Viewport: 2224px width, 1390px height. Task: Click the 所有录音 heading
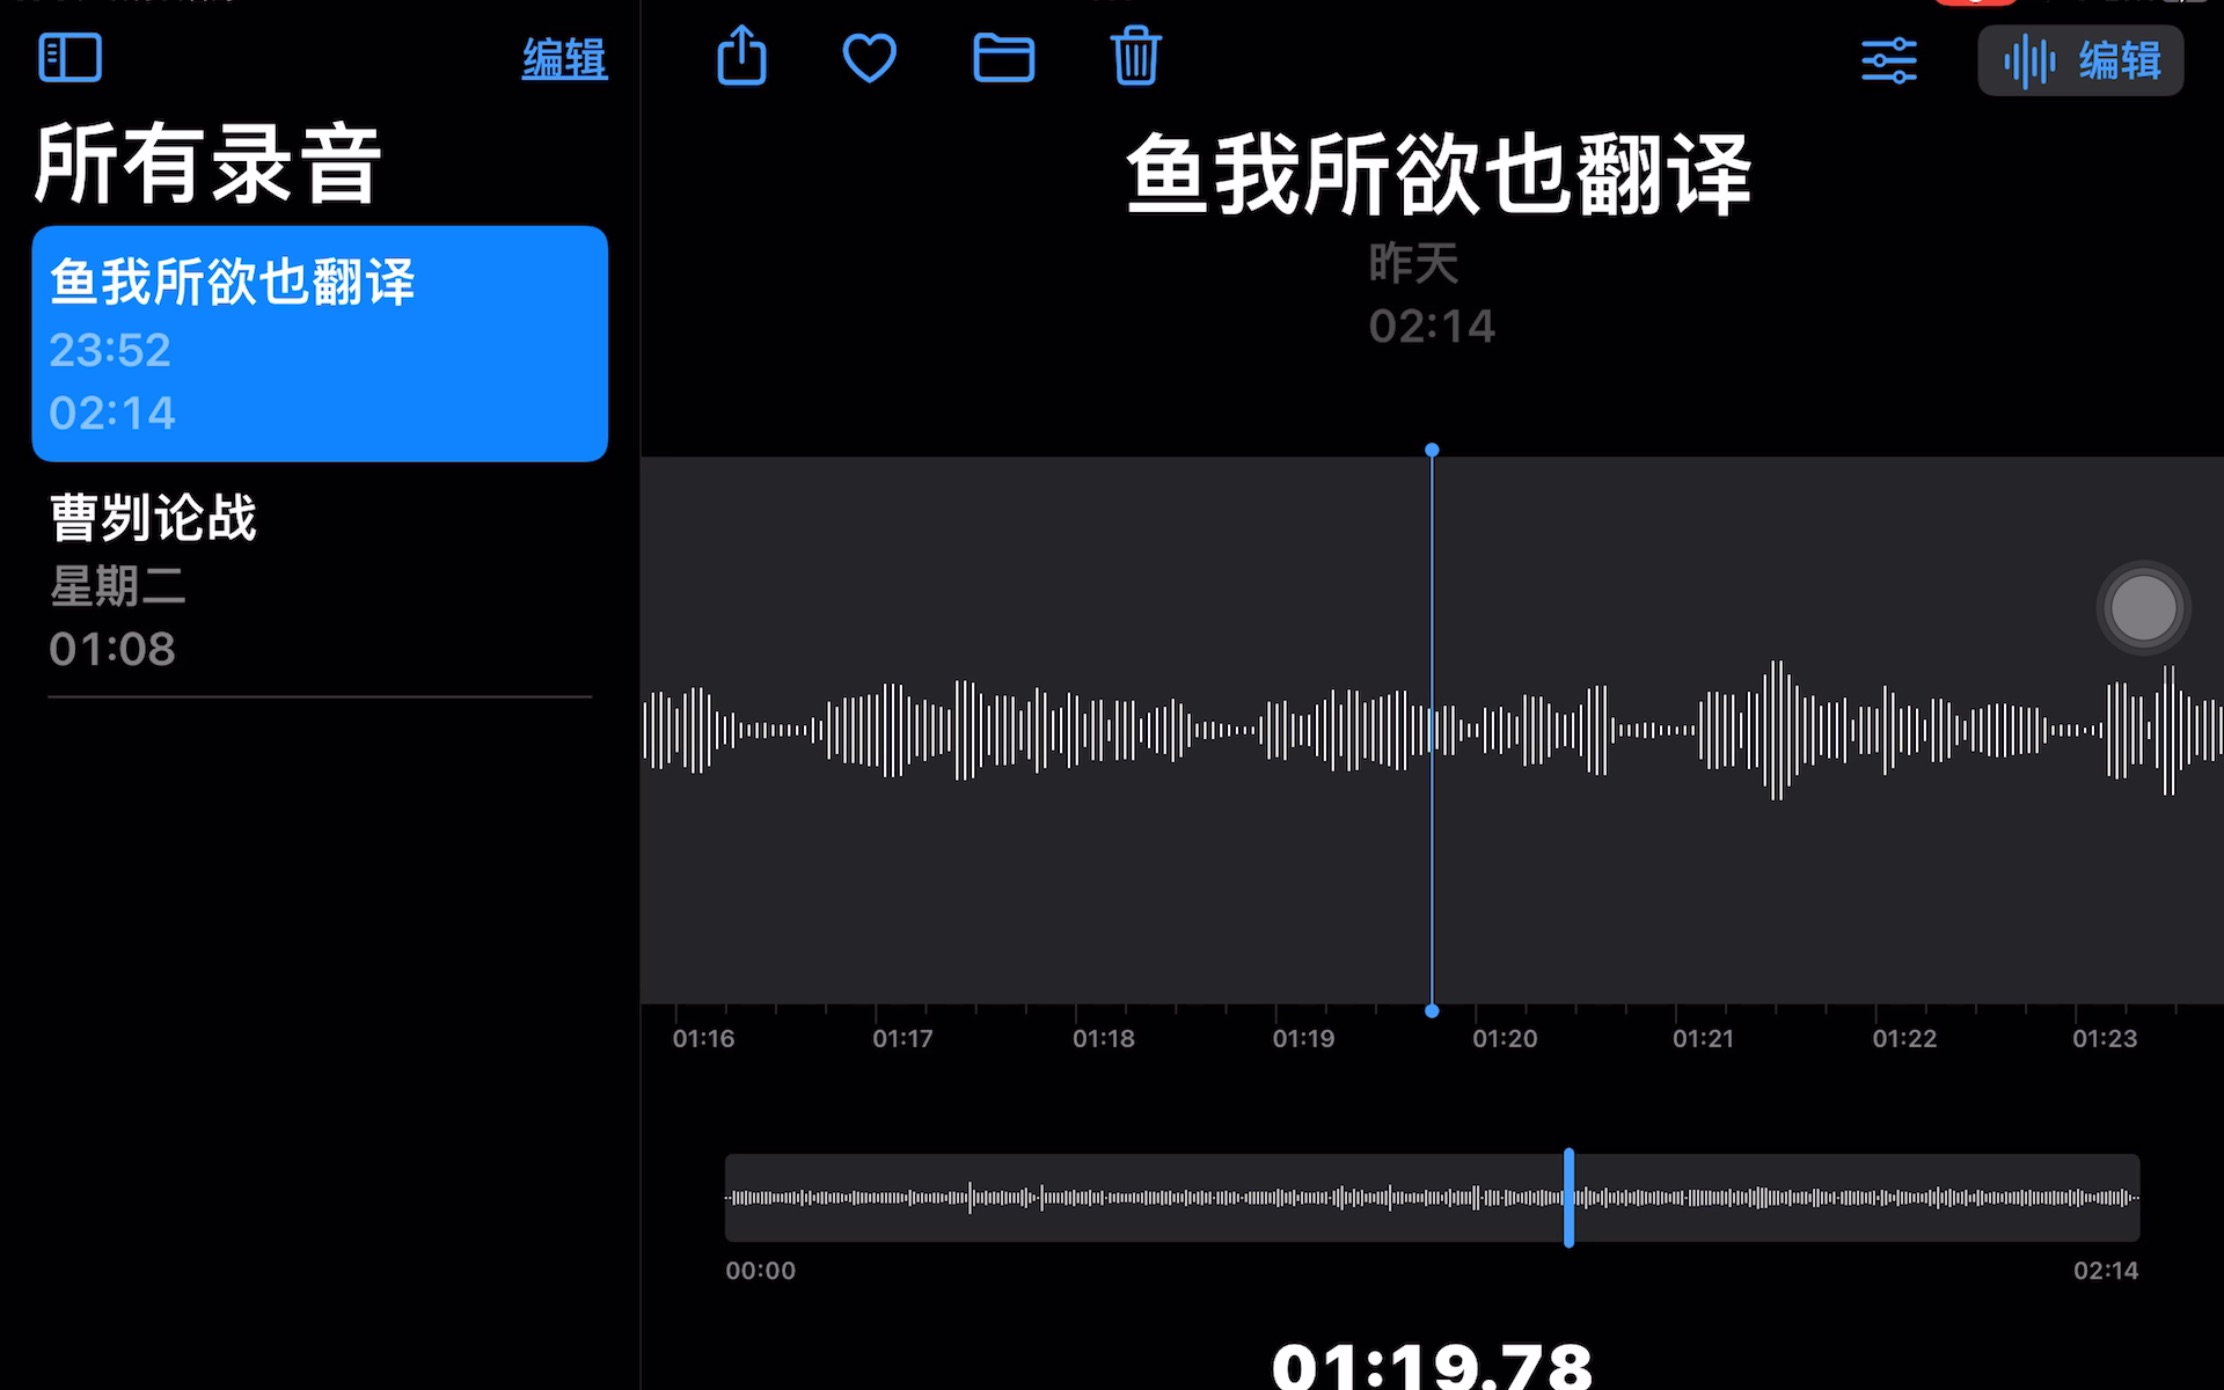(208, 164)
